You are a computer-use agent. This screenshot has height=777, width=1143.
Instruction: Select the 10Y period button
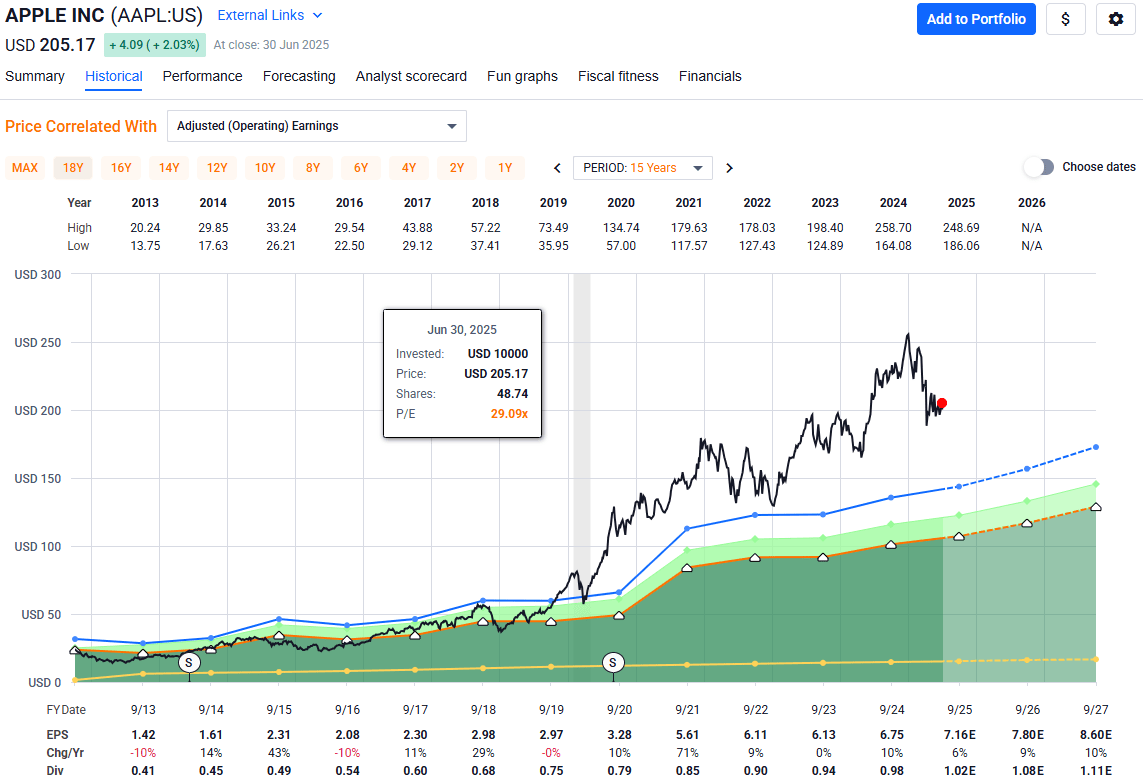tap(265, 168)
